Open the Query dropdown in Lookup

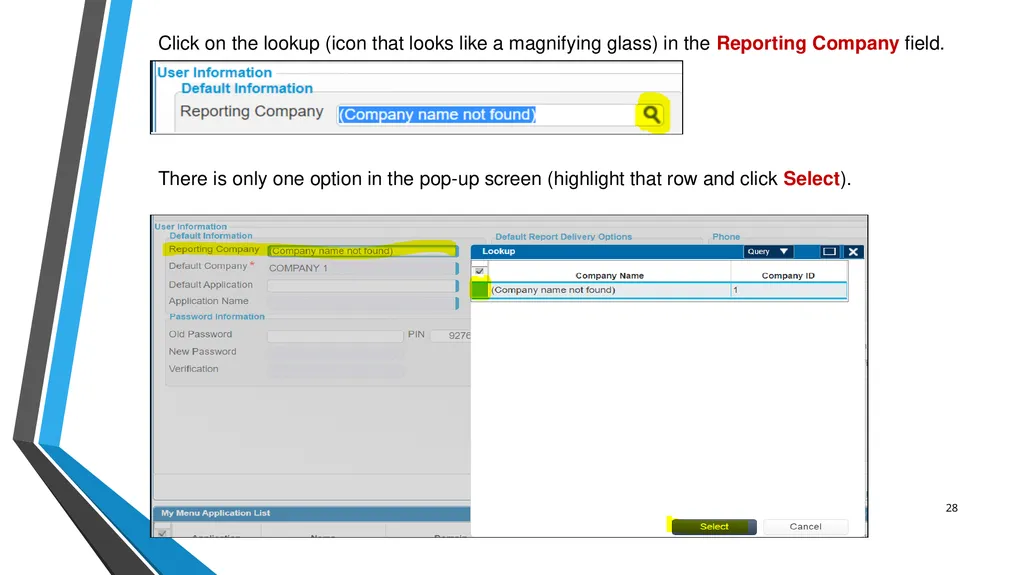tap(768, 252)
